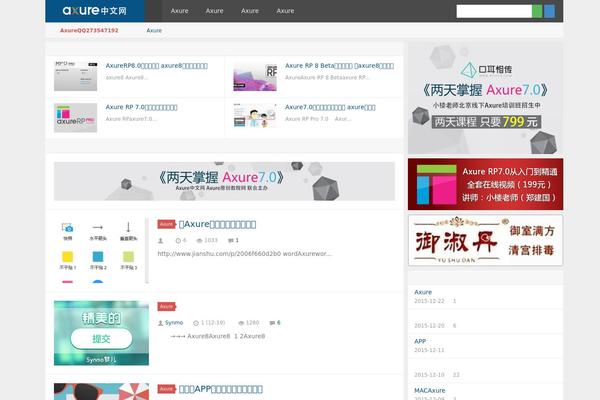Open the Axure RP 8 Beta article title
Viewport: 600px width, 400px height.
click(339, 65)
